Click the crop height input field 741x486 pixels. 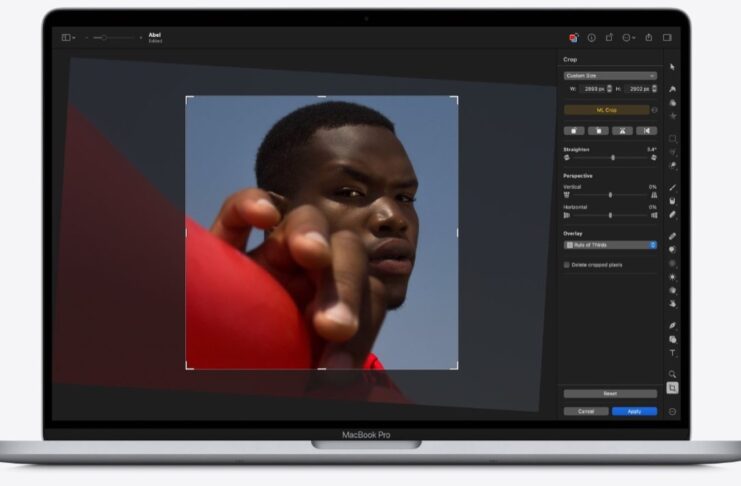tap(638, 88)
